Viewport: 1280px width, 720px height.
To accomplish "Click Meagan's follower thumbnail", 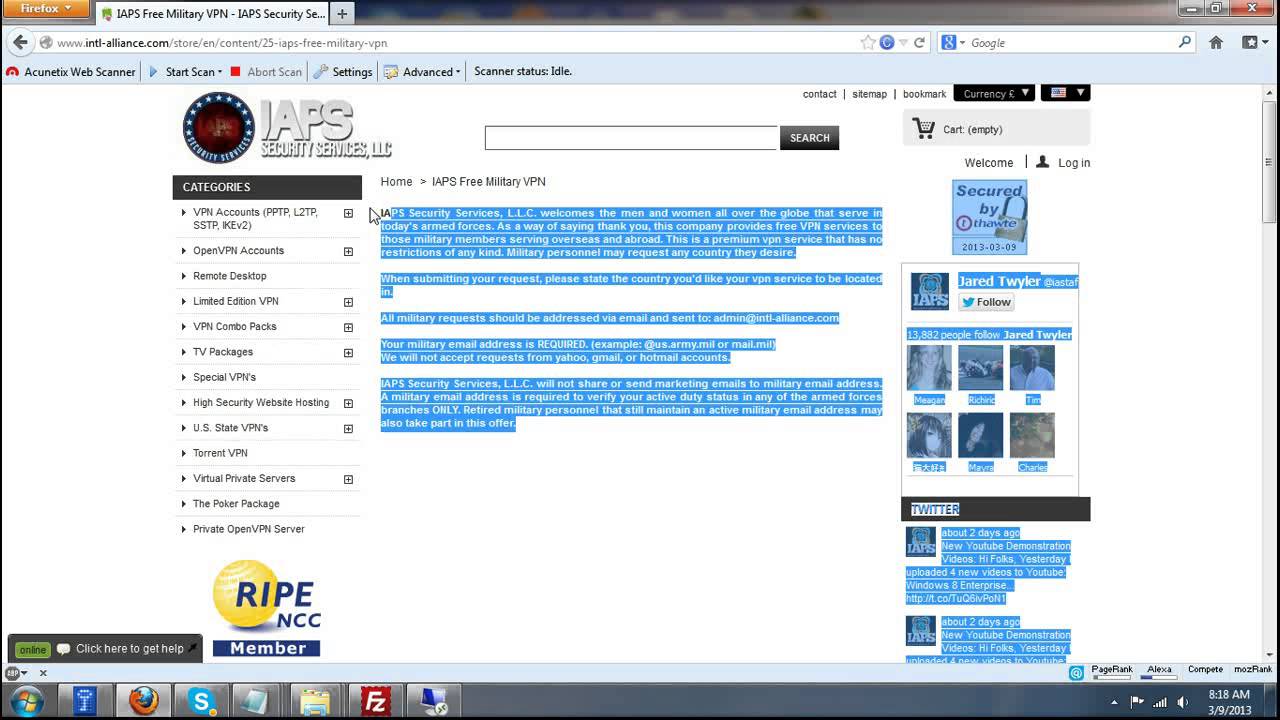I will point(929,368).
